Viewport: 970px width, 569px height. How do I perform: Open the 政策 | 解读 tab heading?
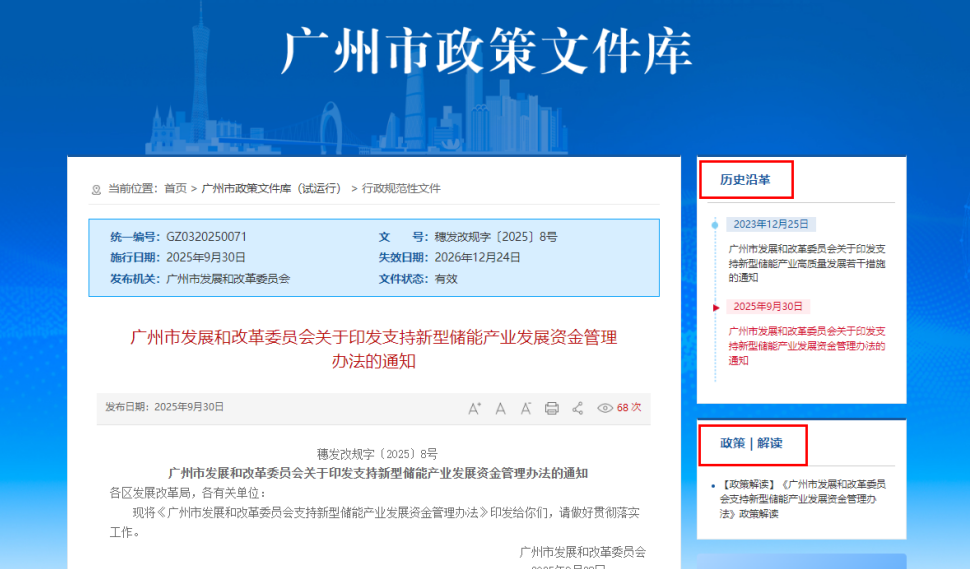[x=751, y=443]
